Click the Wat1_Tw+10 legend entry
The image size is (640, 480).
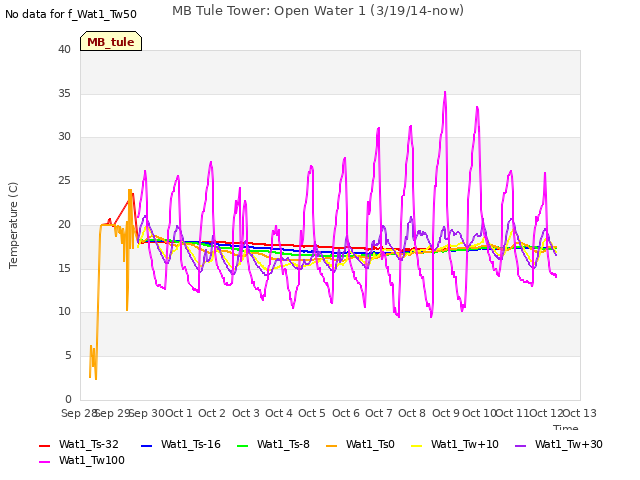click(x=455, y=444)
